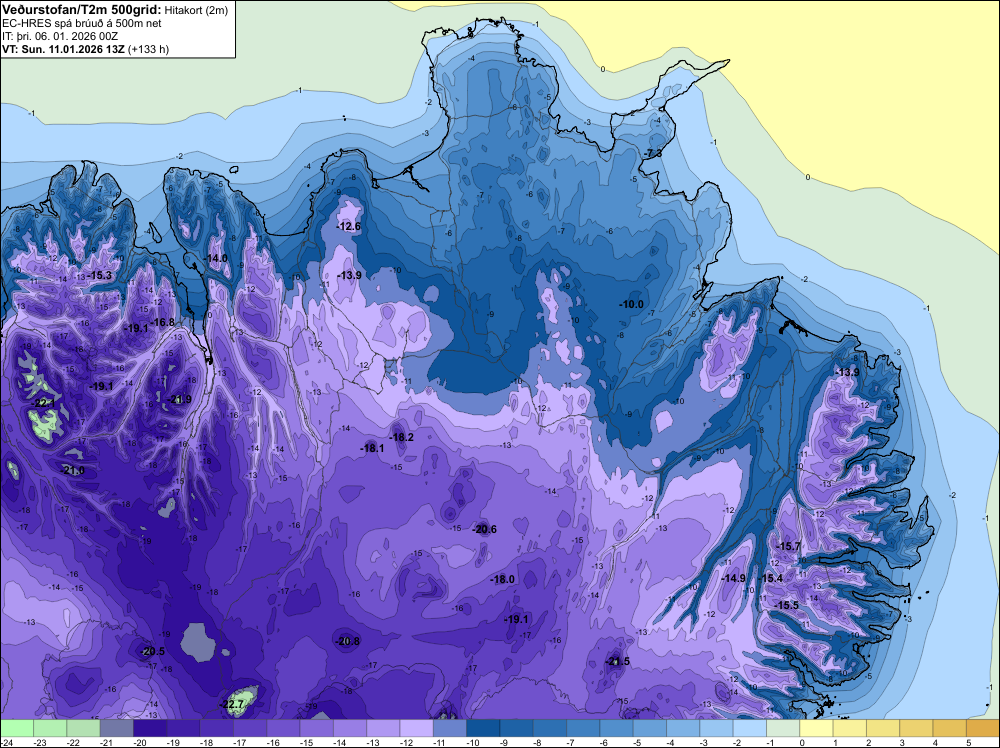
Task: Click the '-3' legend scale label
Action: point(705,742)
